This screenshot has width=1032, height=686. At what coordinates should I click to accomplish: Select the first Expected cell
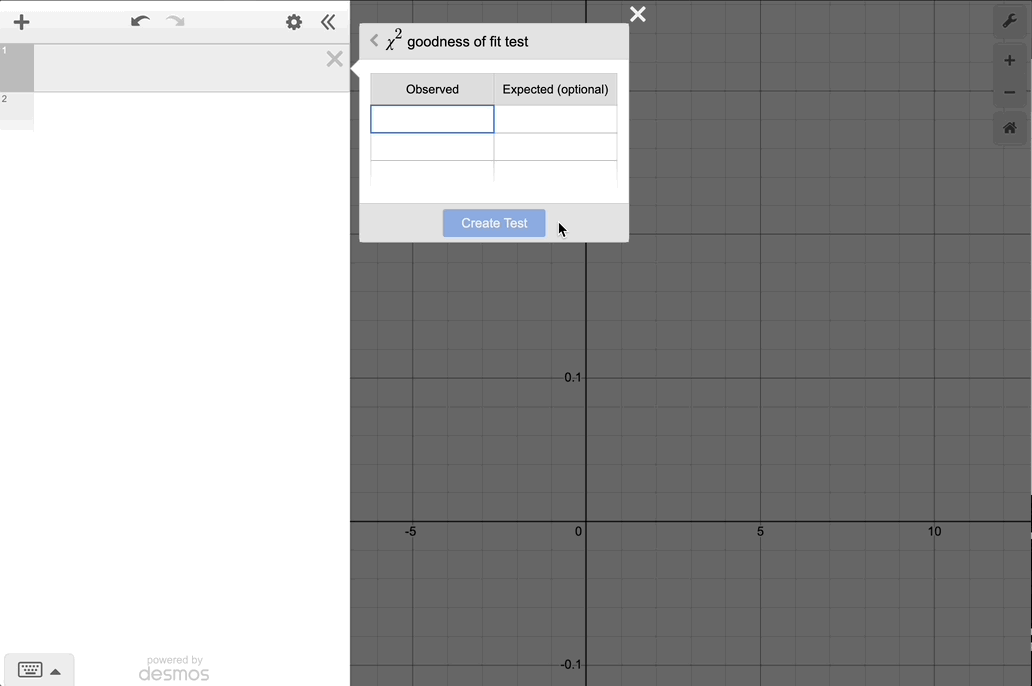tap(555, 119)
